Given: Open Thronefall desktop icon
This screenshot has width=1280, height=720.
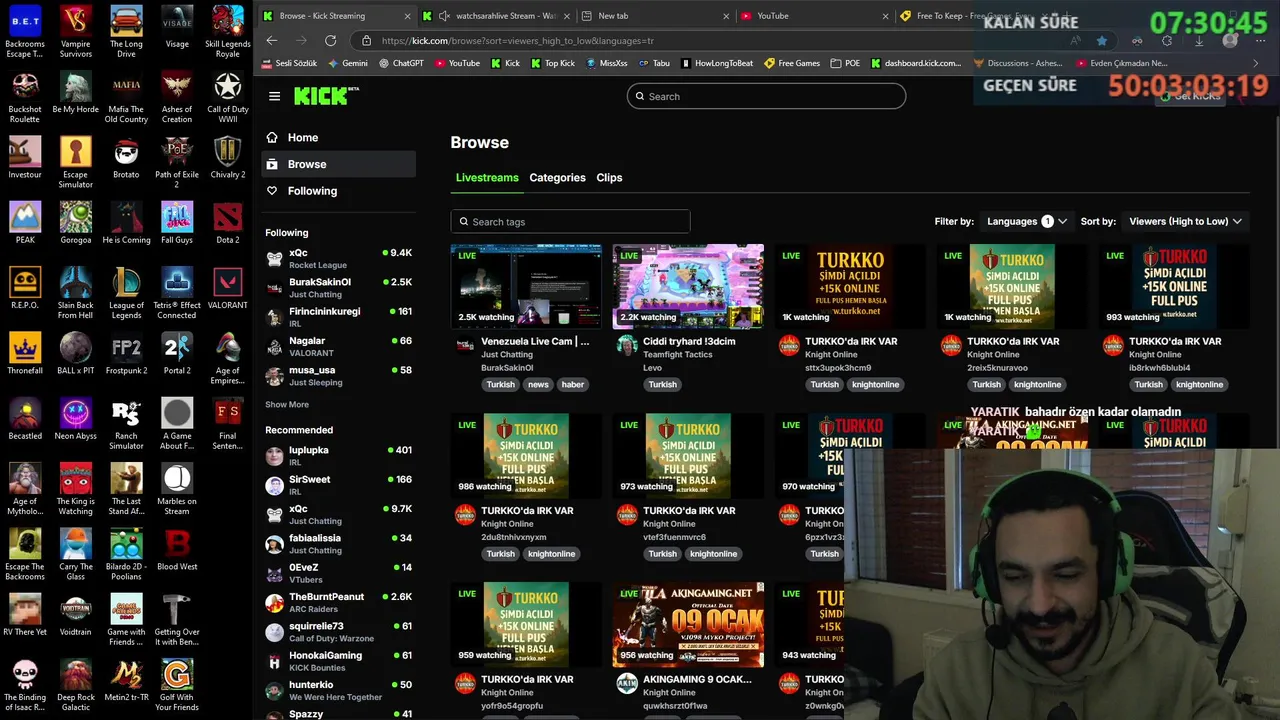Looking at the screenshot, I should coord(25,354).
